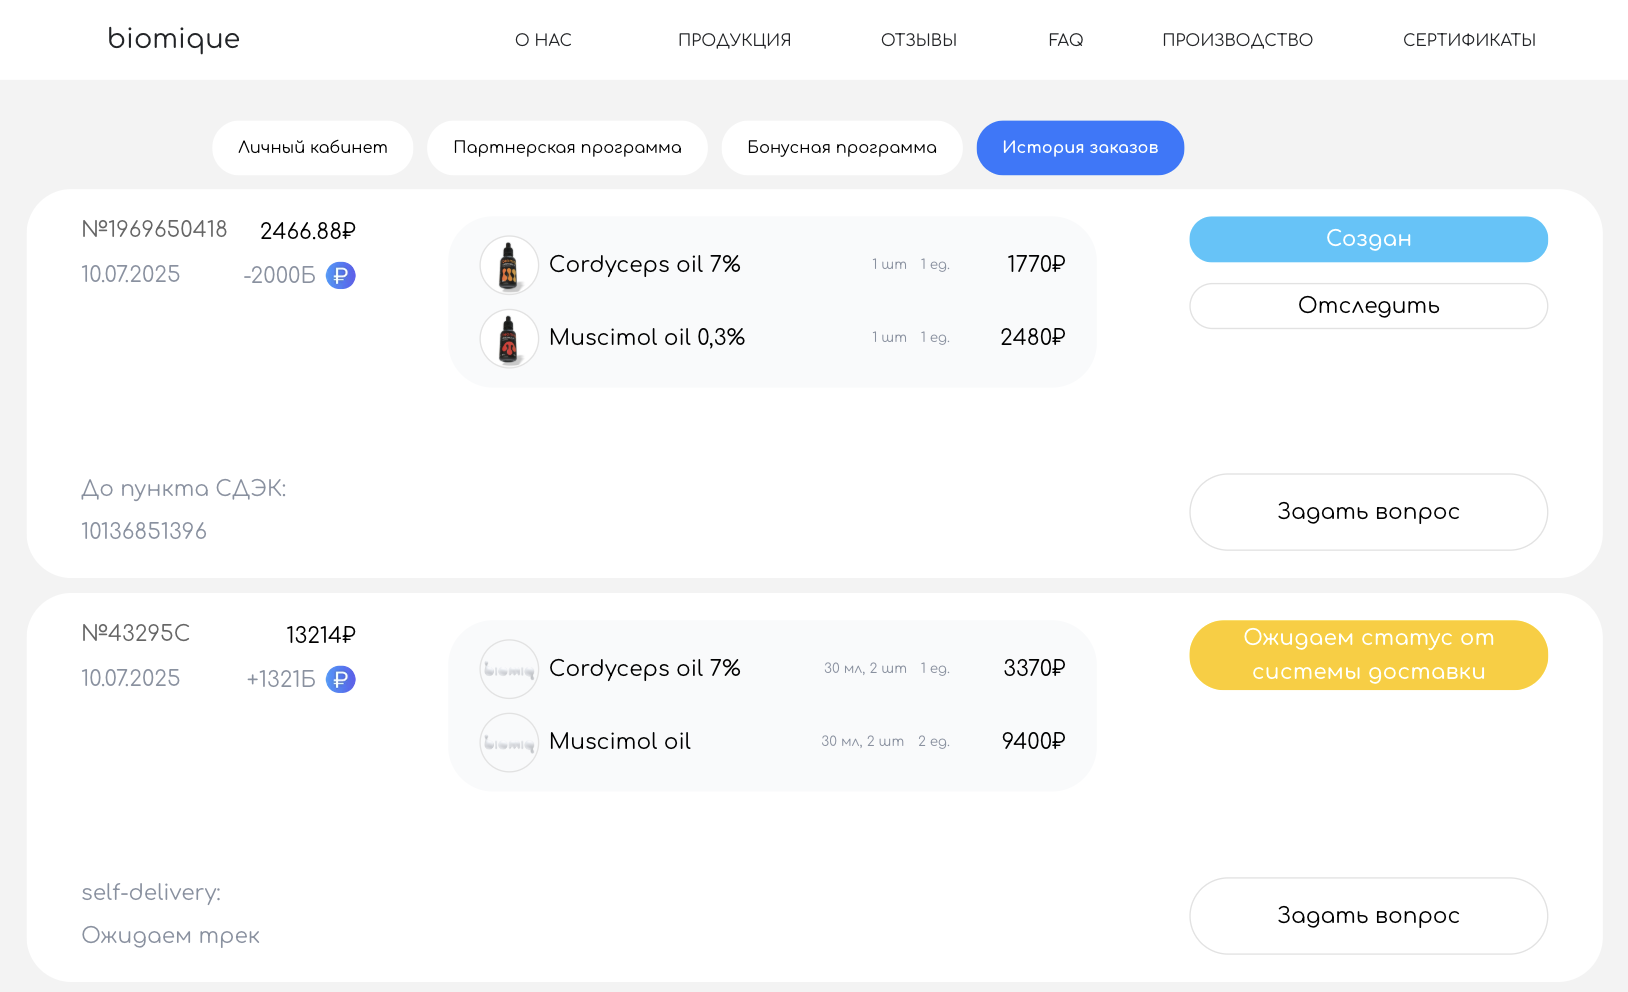Click the bonus ruble icon next to -2000Б

(x=341, y=275)
